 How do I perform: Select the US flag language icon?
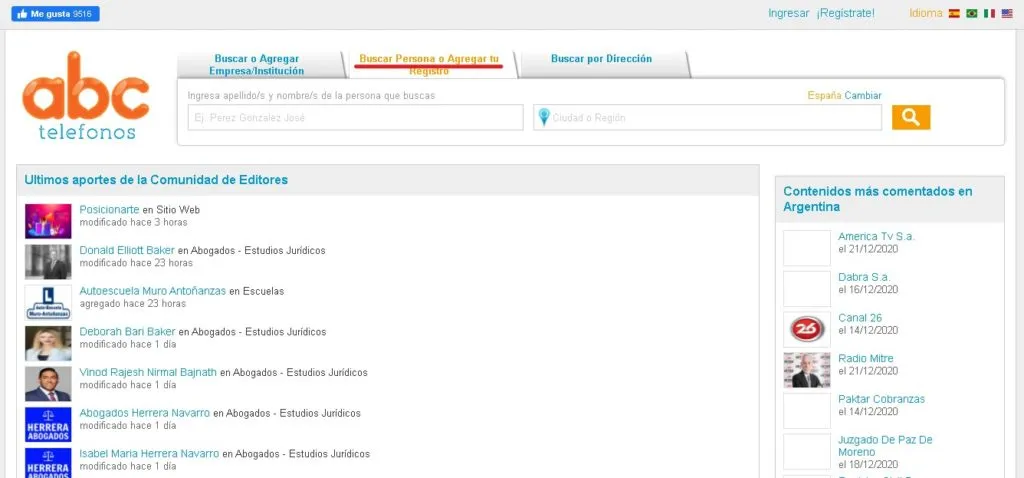1007,13
